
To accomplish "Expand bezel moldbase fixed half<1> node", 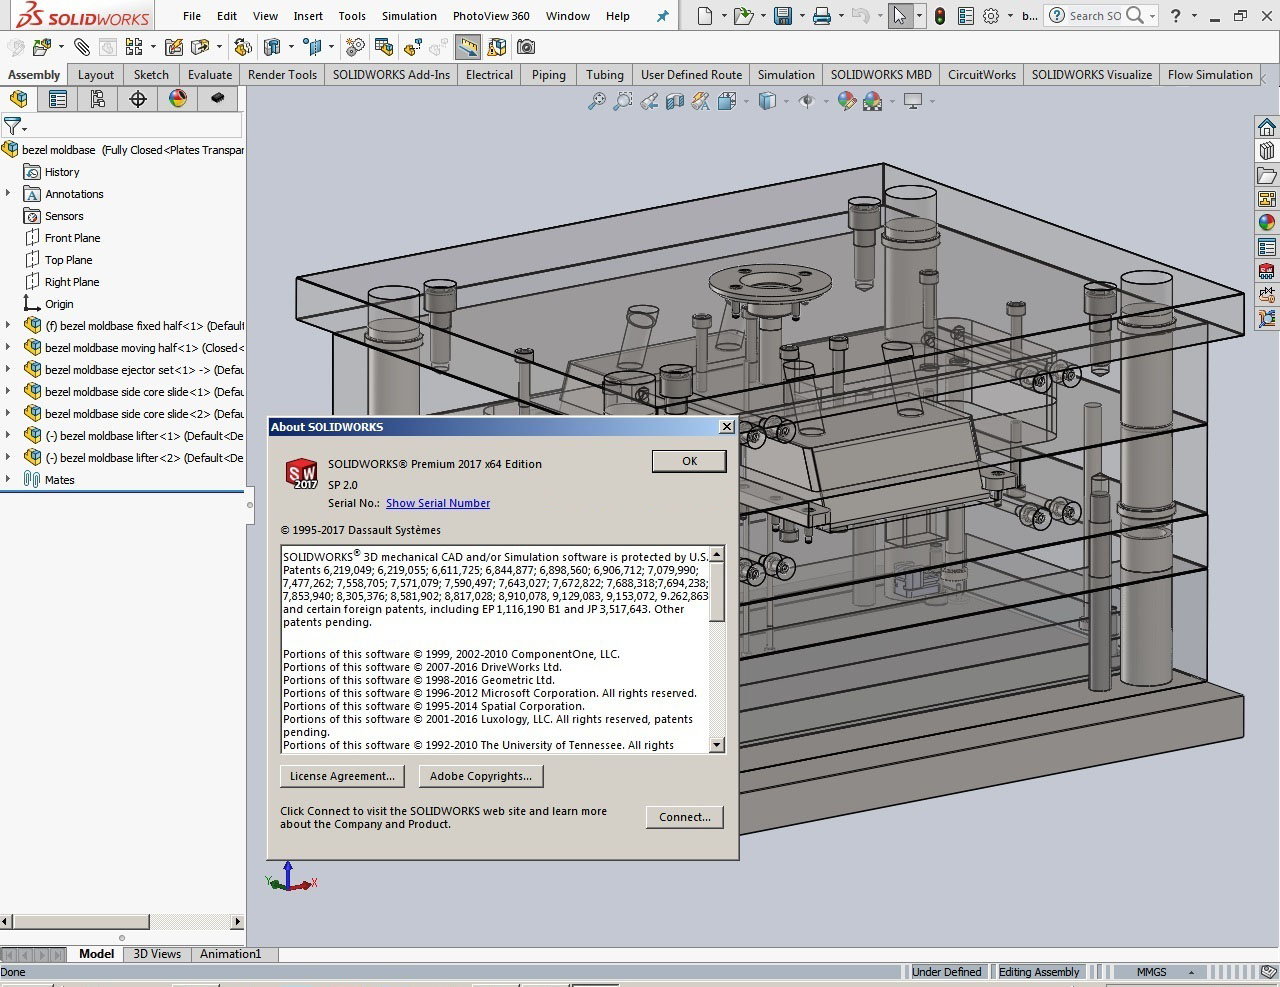I will point(8,326).
